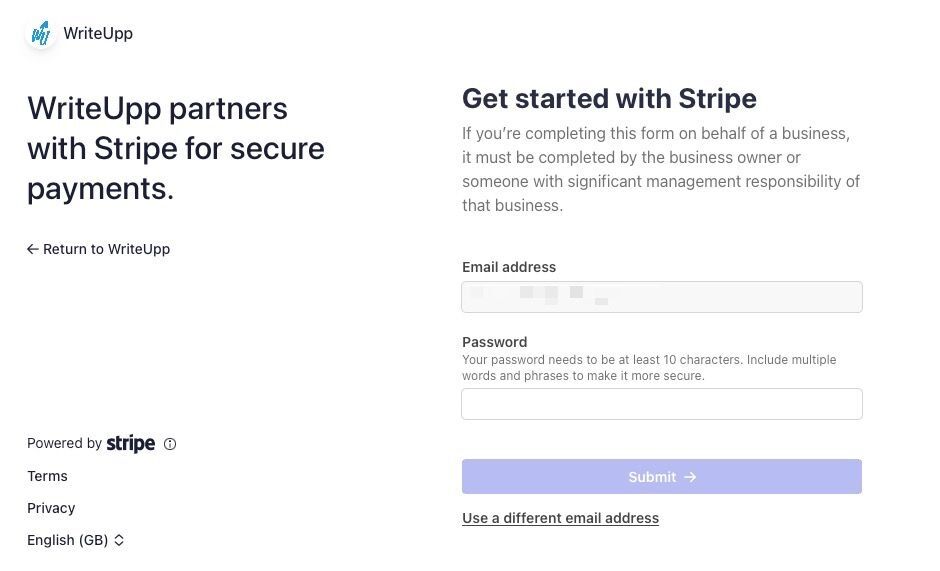The width and height of the screenshot is (940, 571).
Task: Expand the English (GB) language selector
Action: (68, 540)
